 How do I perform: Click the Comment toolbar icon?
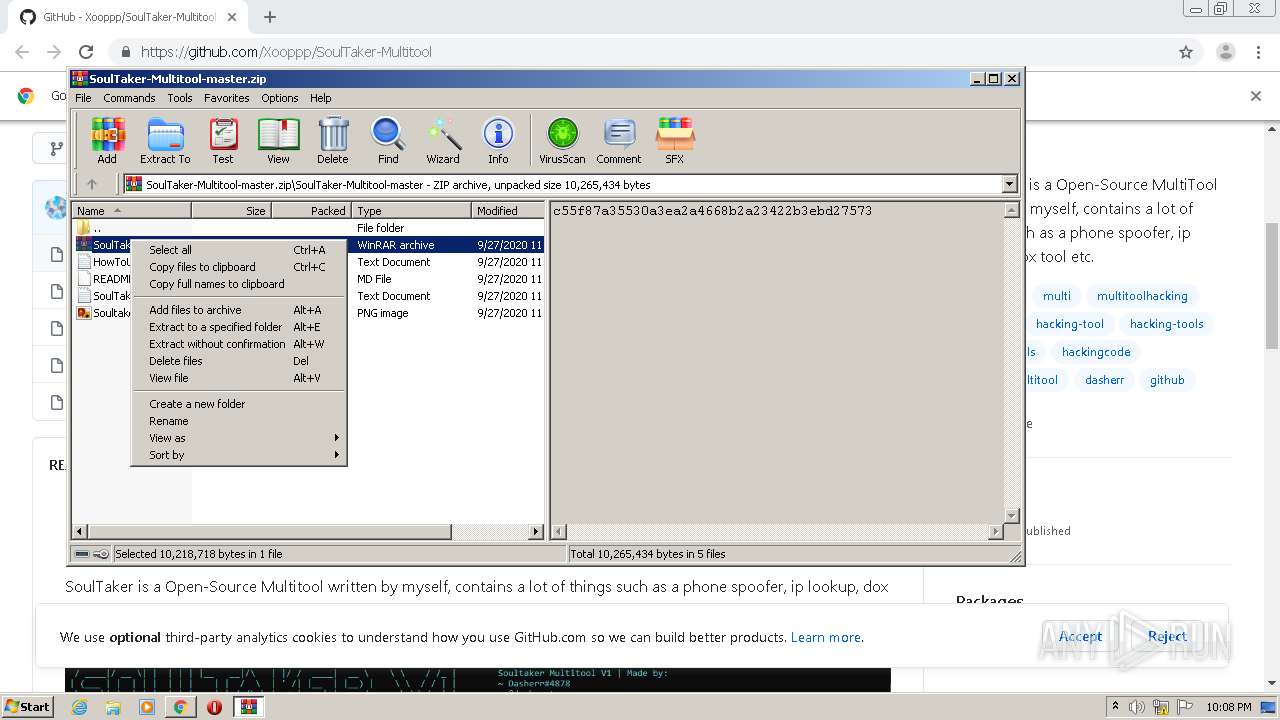pos(619,140)
